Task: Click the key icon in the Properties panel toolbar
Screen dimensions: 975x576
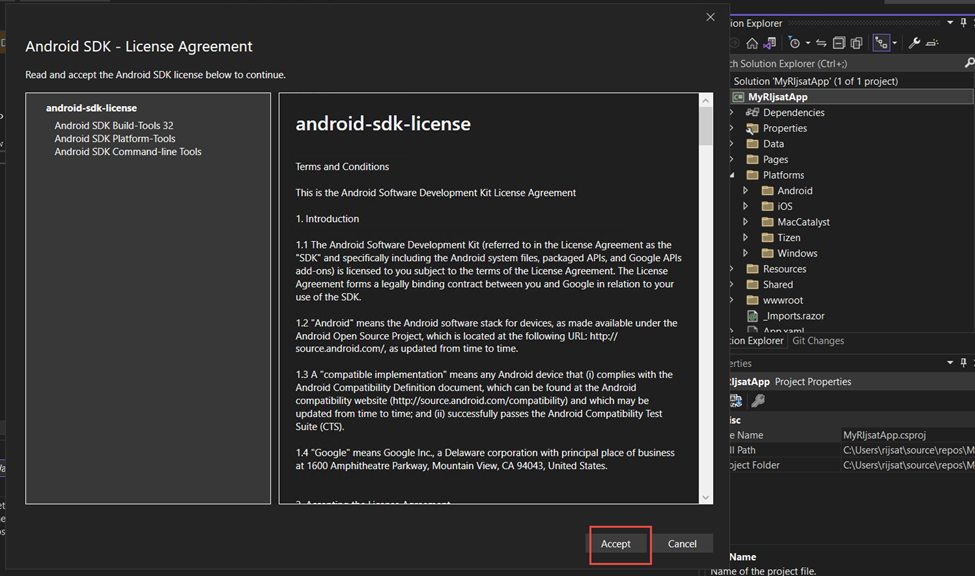Action: coord(758,400)
